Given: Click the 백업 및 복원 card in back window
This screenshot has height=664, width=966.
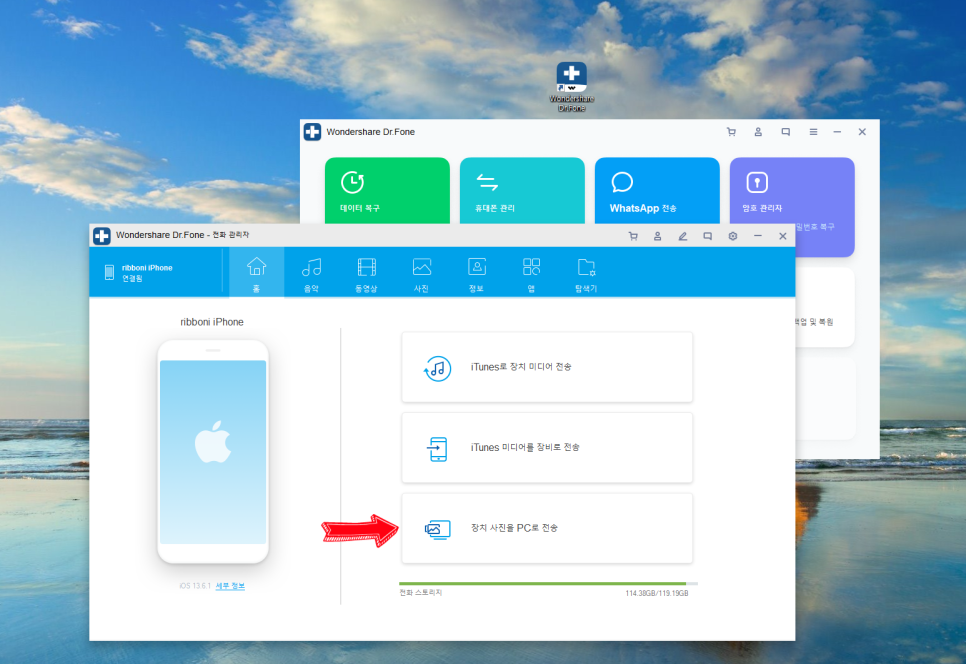Looking at the screenshot, I should 824,307.
